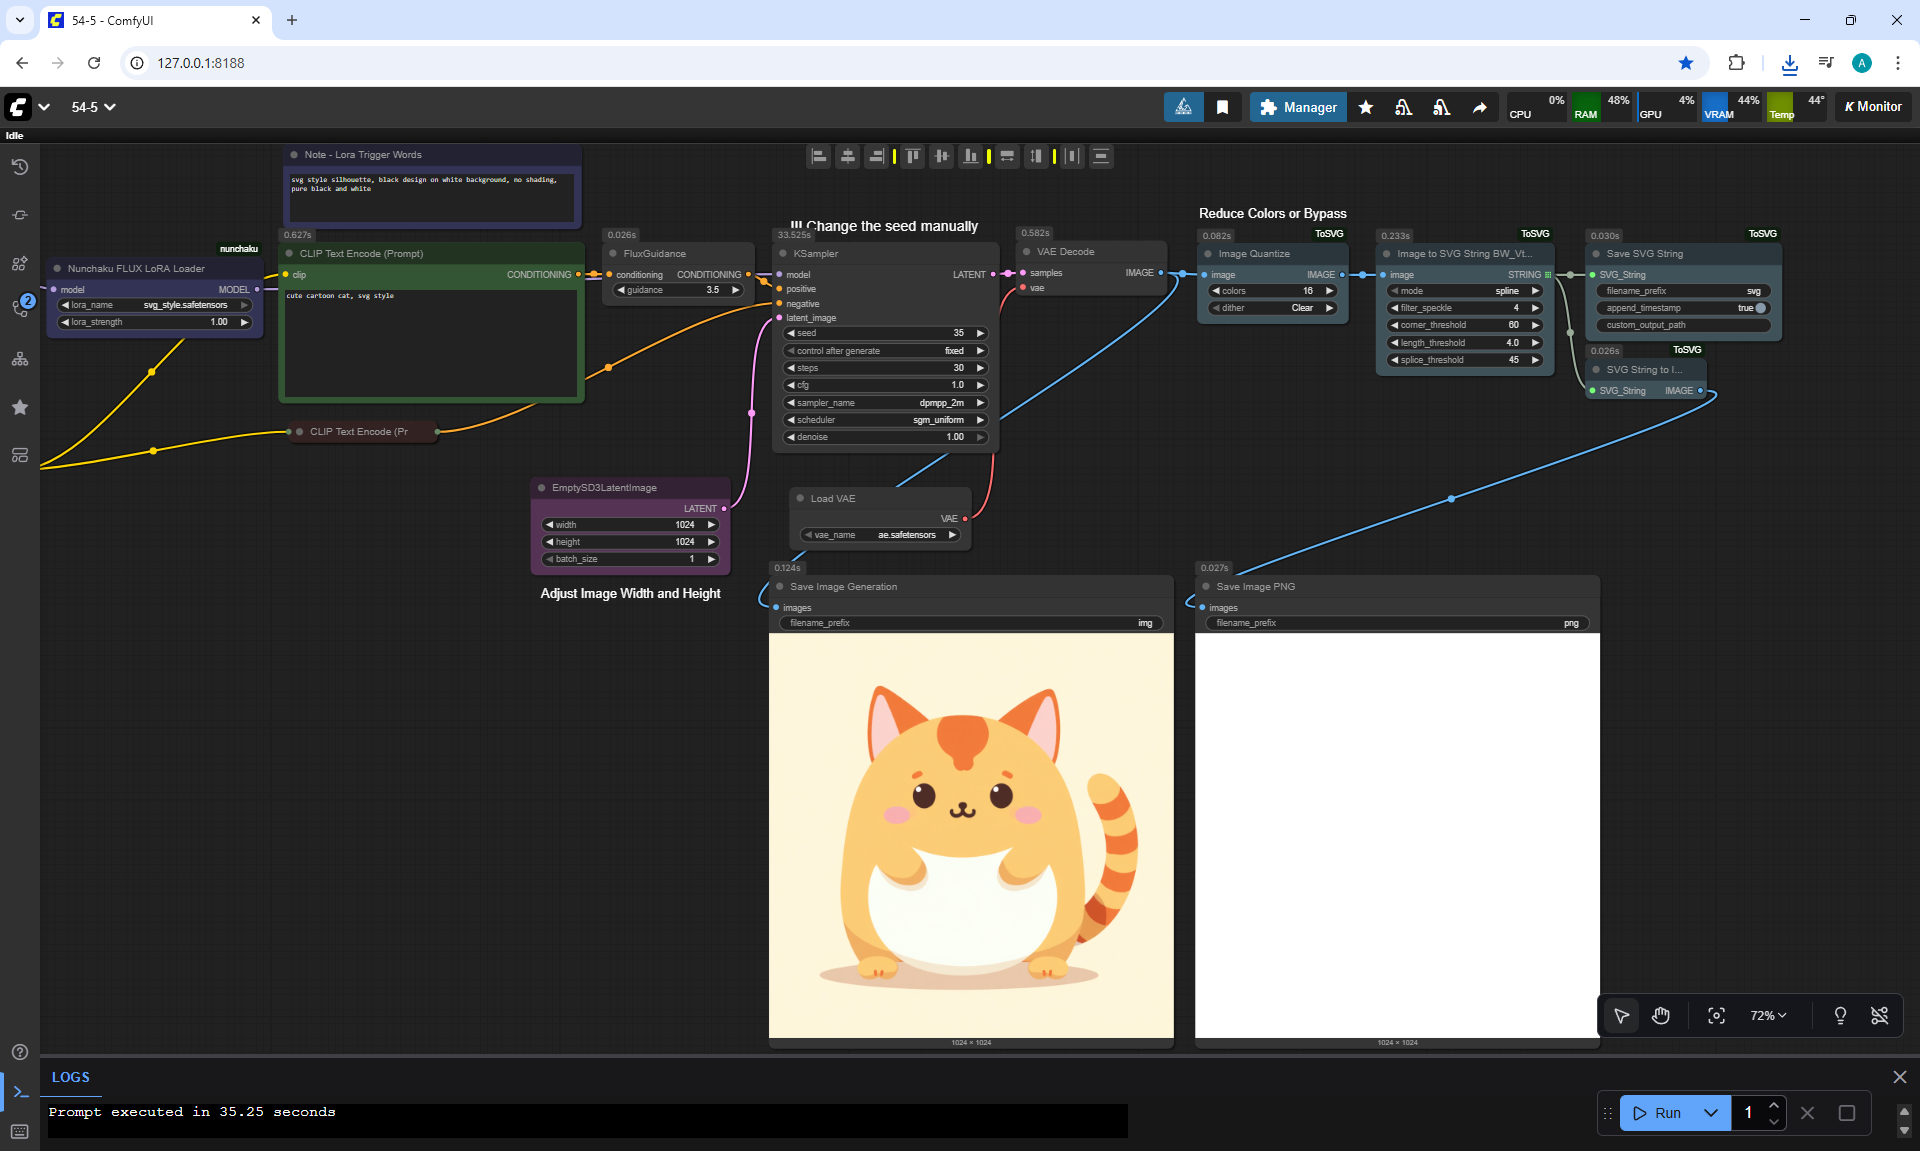Click the share arrow icon in toolbar

point(1479,107)
